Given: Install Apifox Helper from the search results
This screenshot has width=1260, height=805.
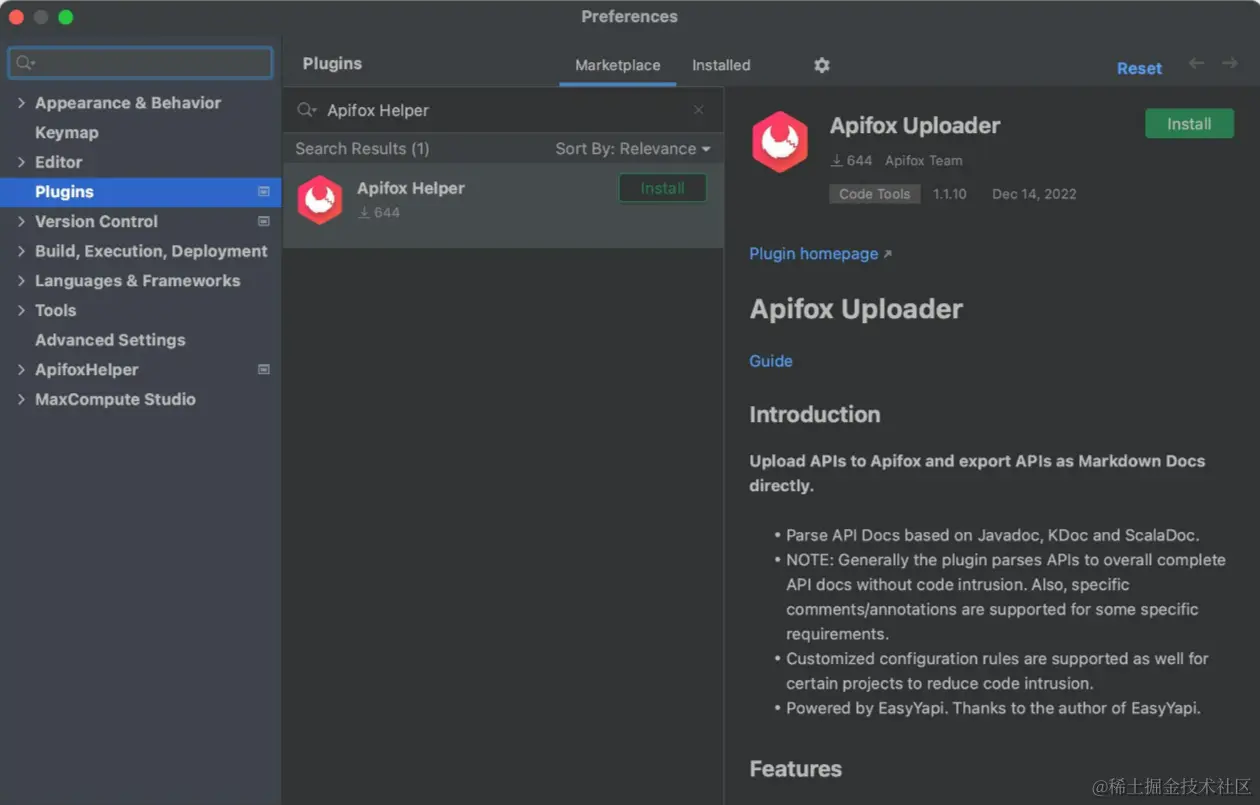Looking at the screenshot, I should 663,188.
